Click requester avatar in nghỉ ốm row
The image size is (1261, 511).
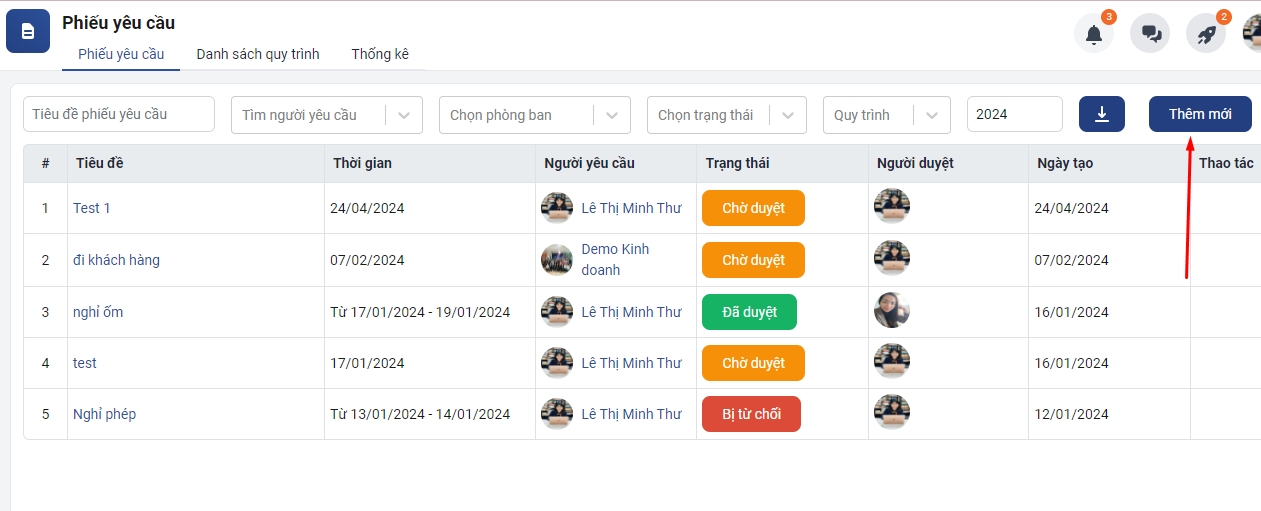click(557, 312)
